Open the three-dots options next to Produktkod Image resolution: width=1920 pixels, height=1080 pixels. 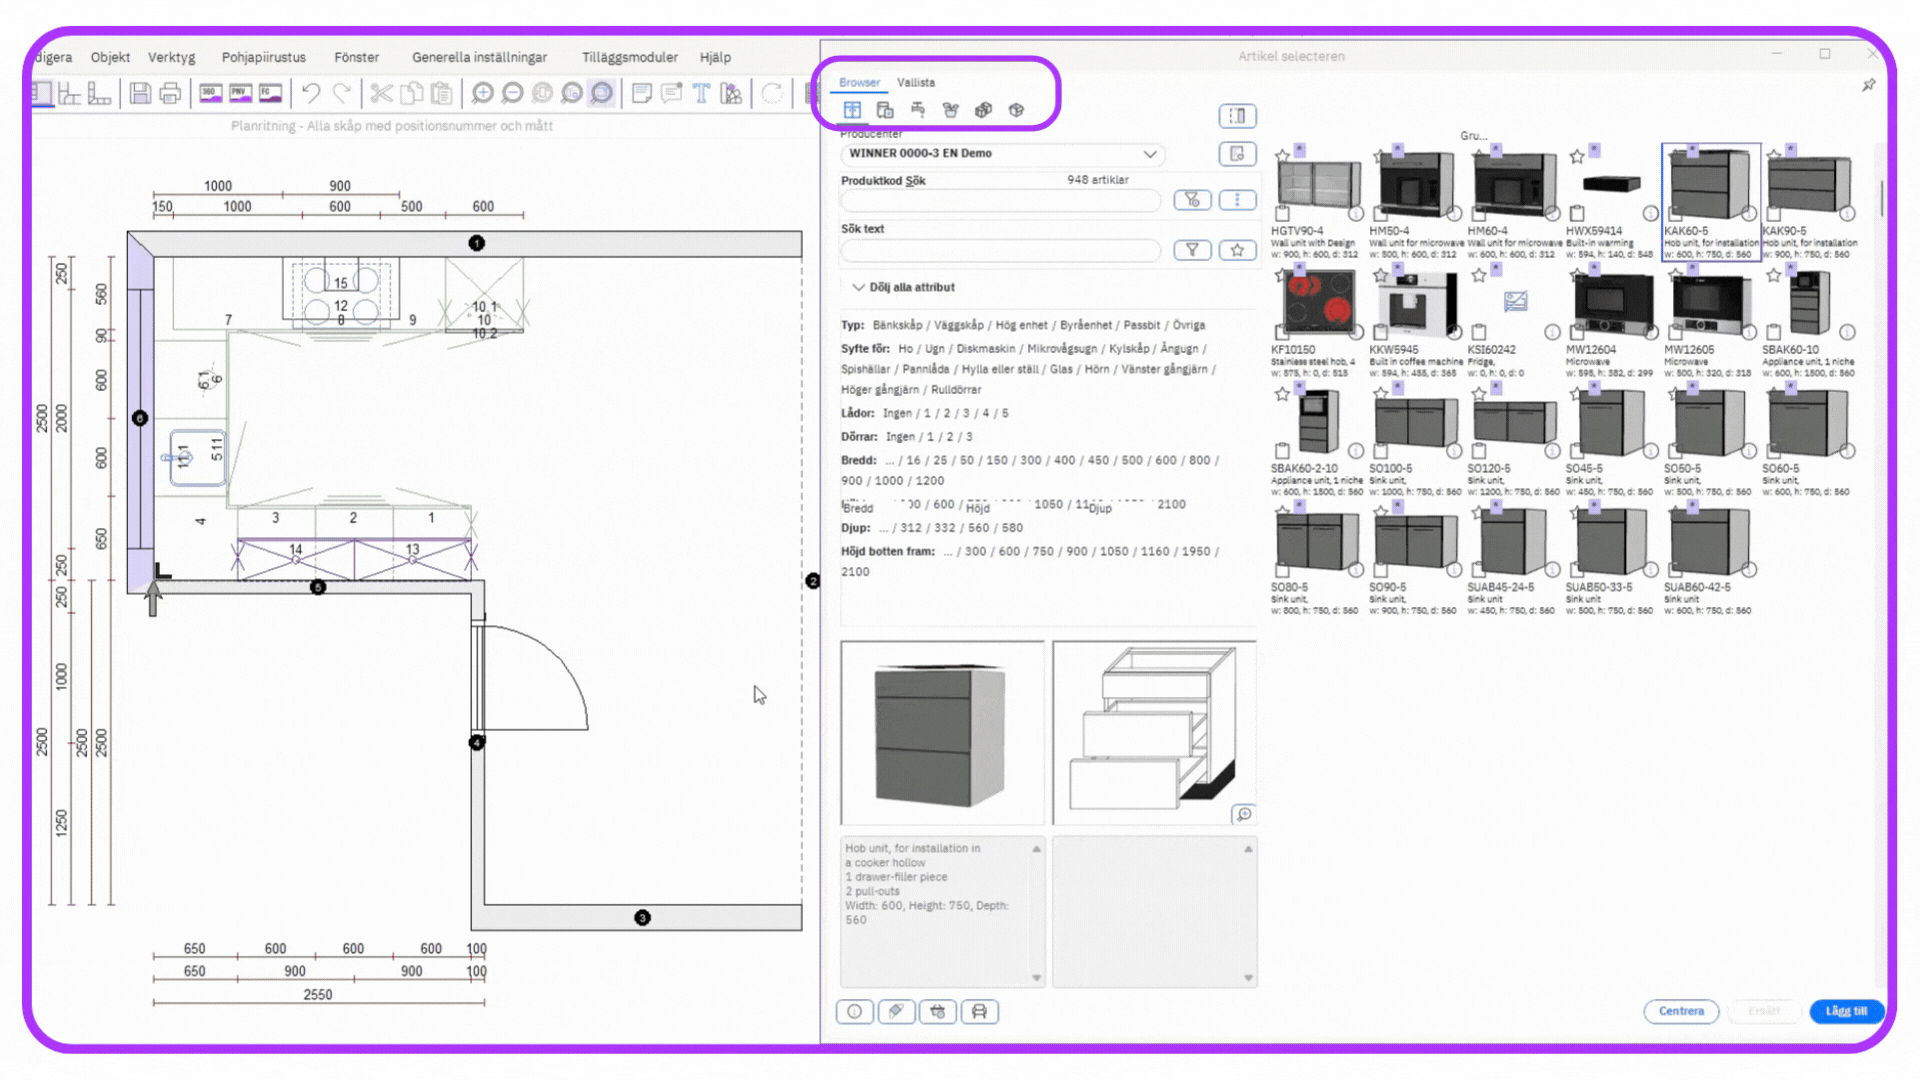pyautogui.click(x=1237, y=200)
